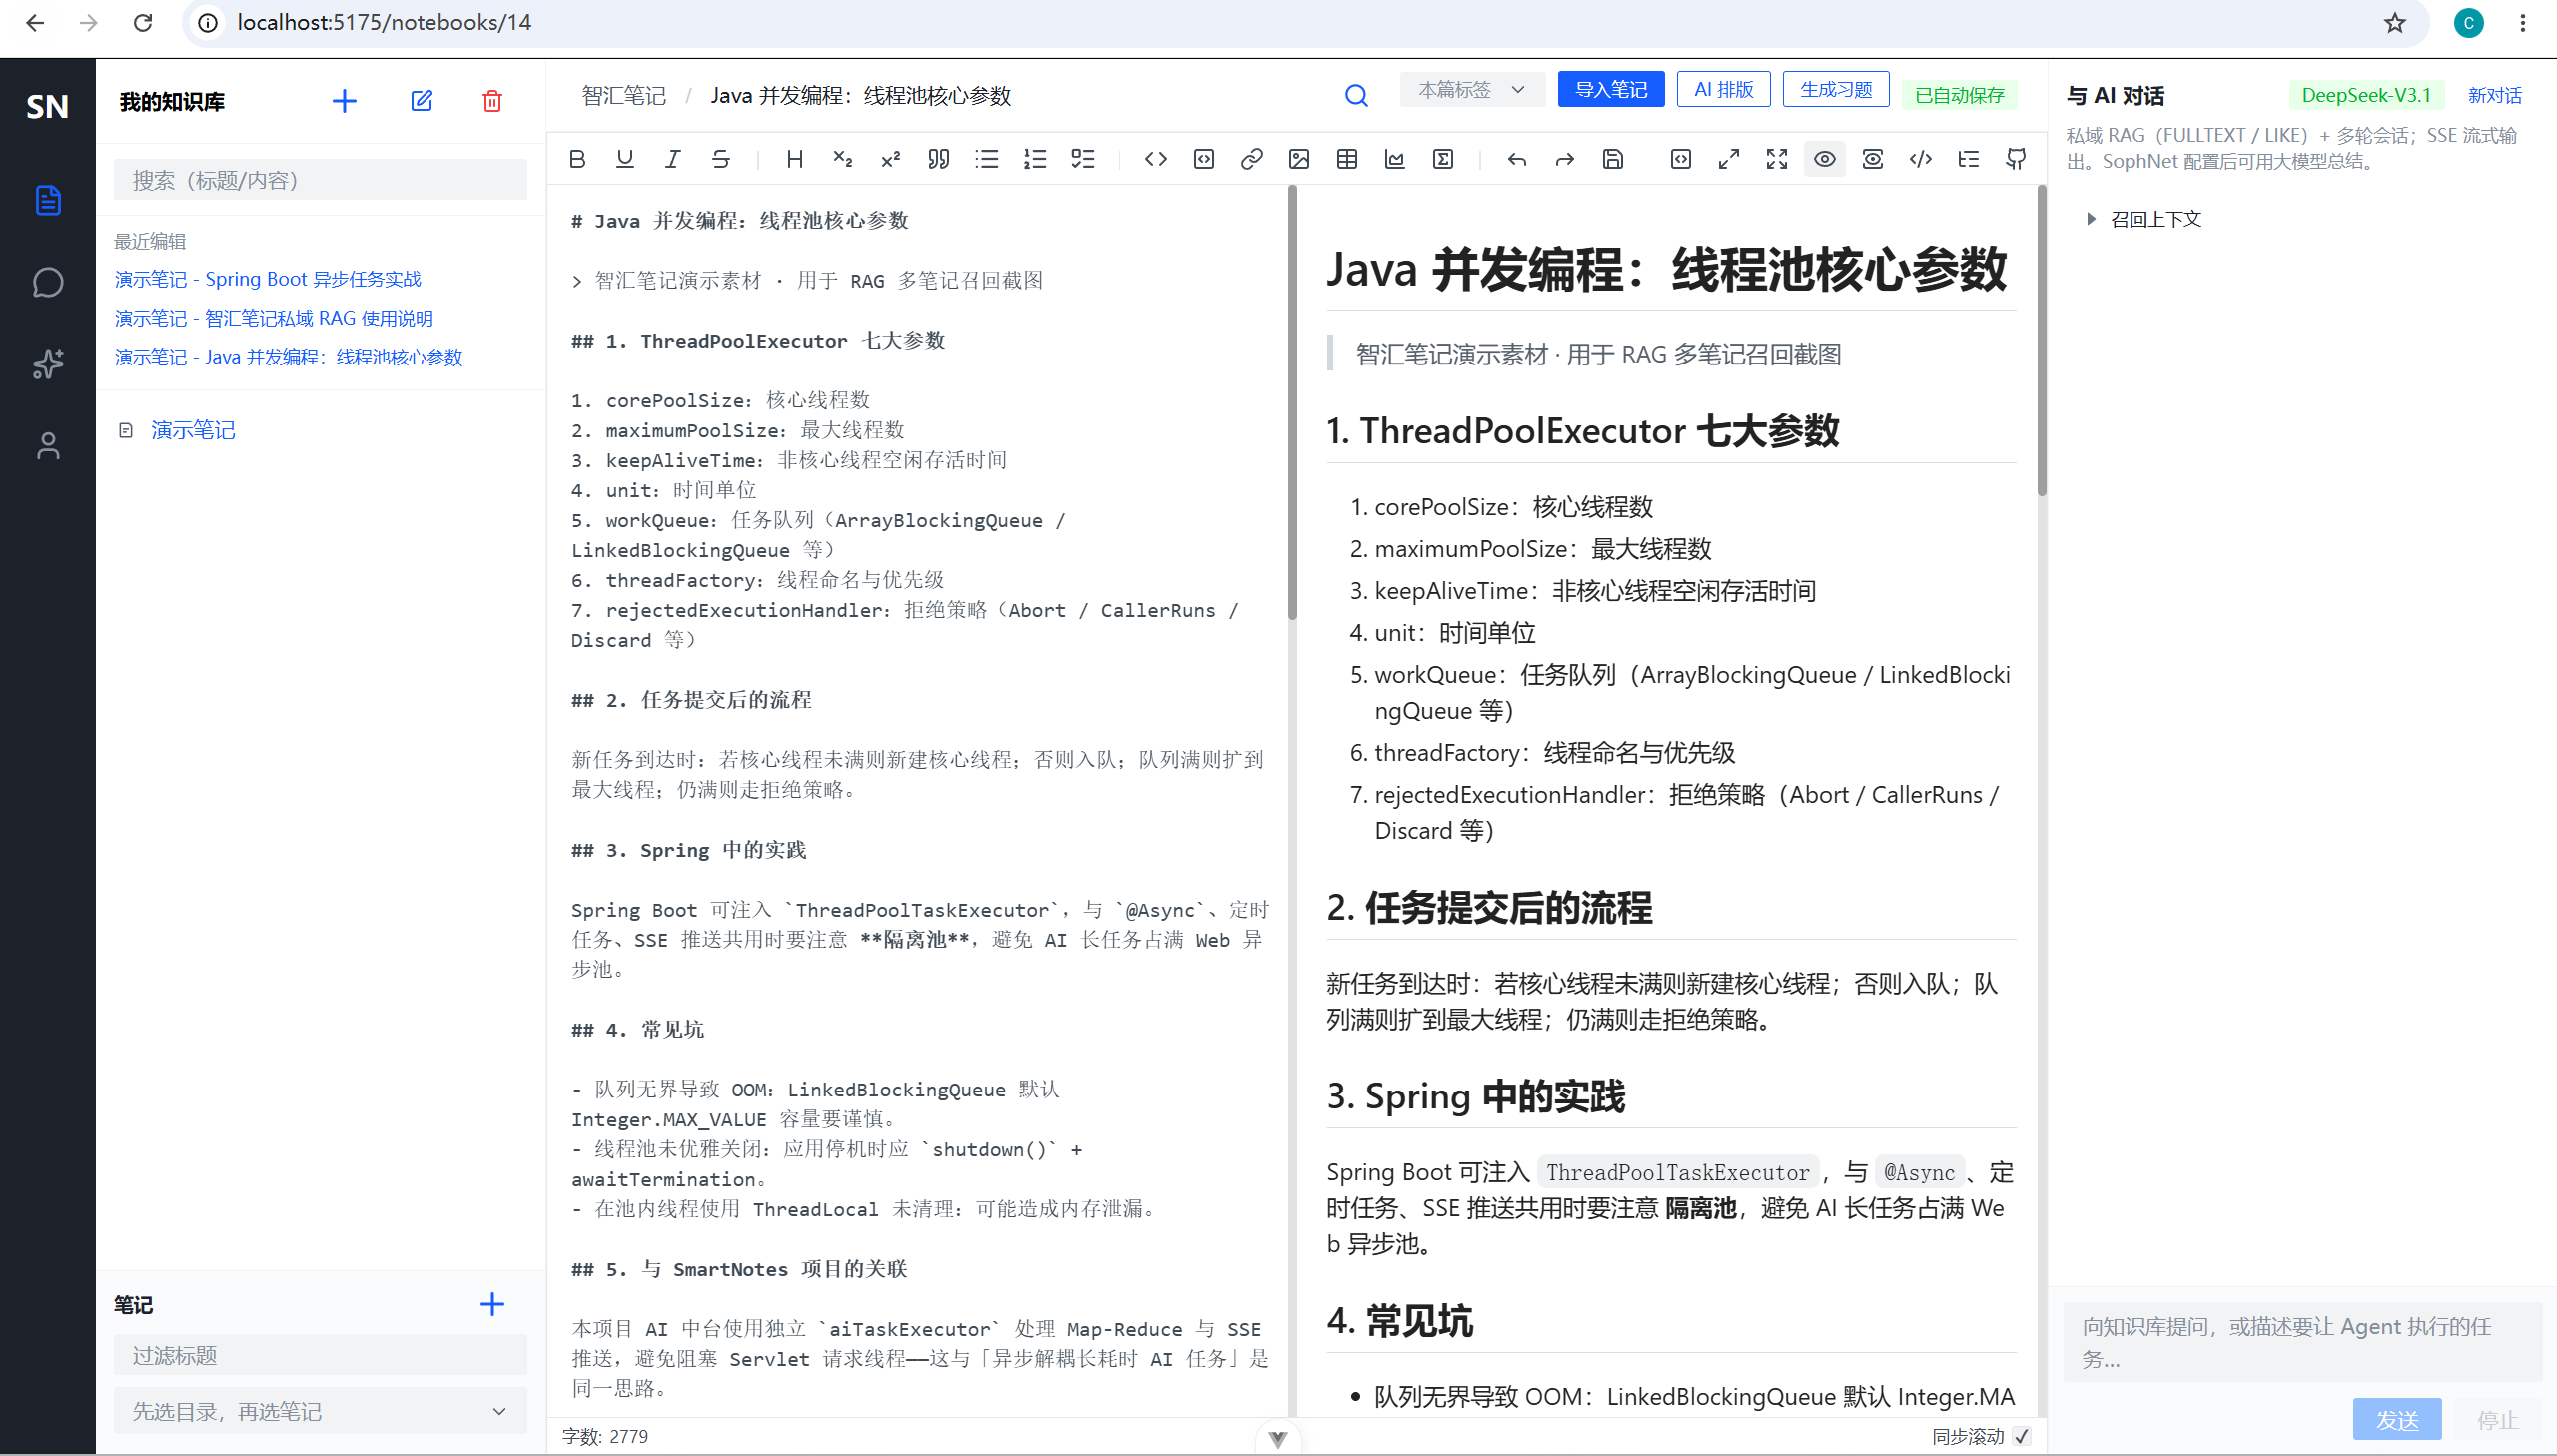Insert an unordered bullet list
2557x1456 pixels.
coord(987,159)
